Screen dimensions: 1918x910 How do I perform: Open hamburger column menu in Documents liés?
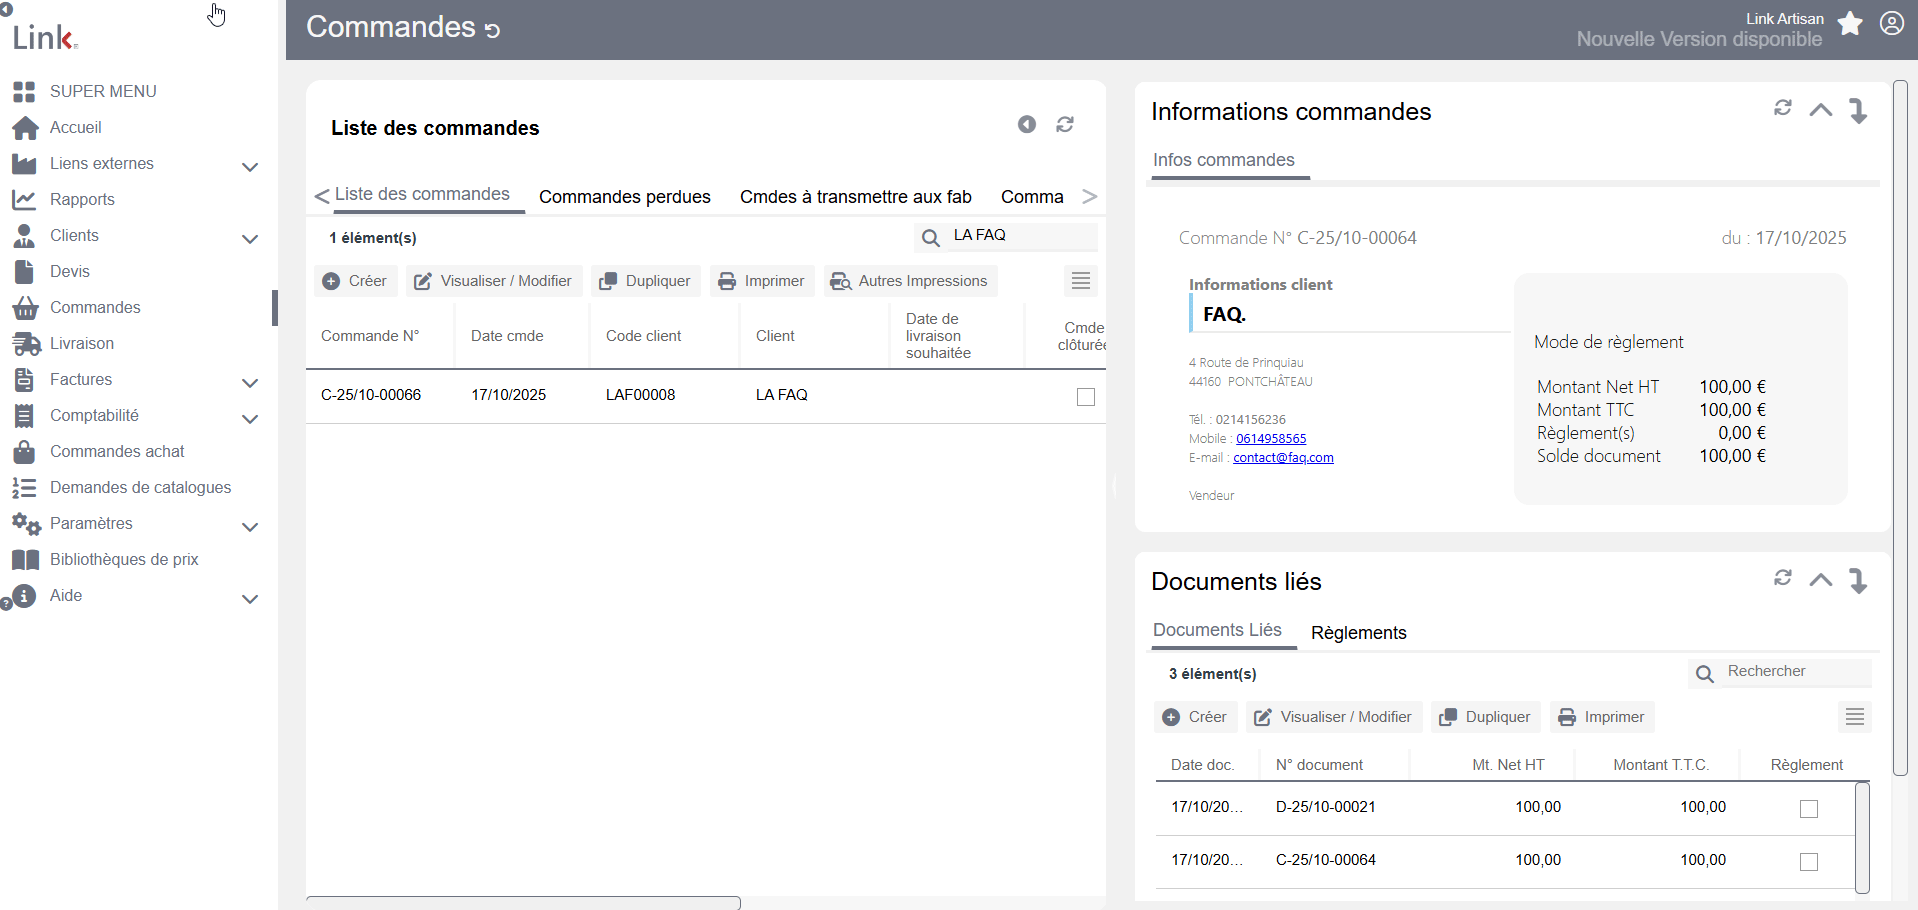pos(1855,717)
